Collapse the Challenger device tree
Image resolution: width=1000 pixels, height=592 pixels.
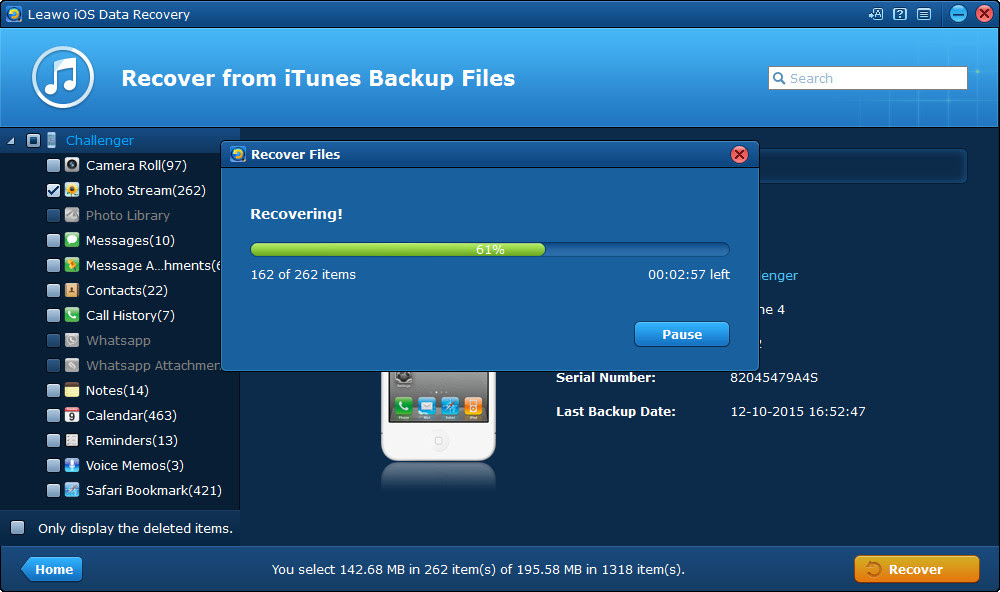coord(11,141)
